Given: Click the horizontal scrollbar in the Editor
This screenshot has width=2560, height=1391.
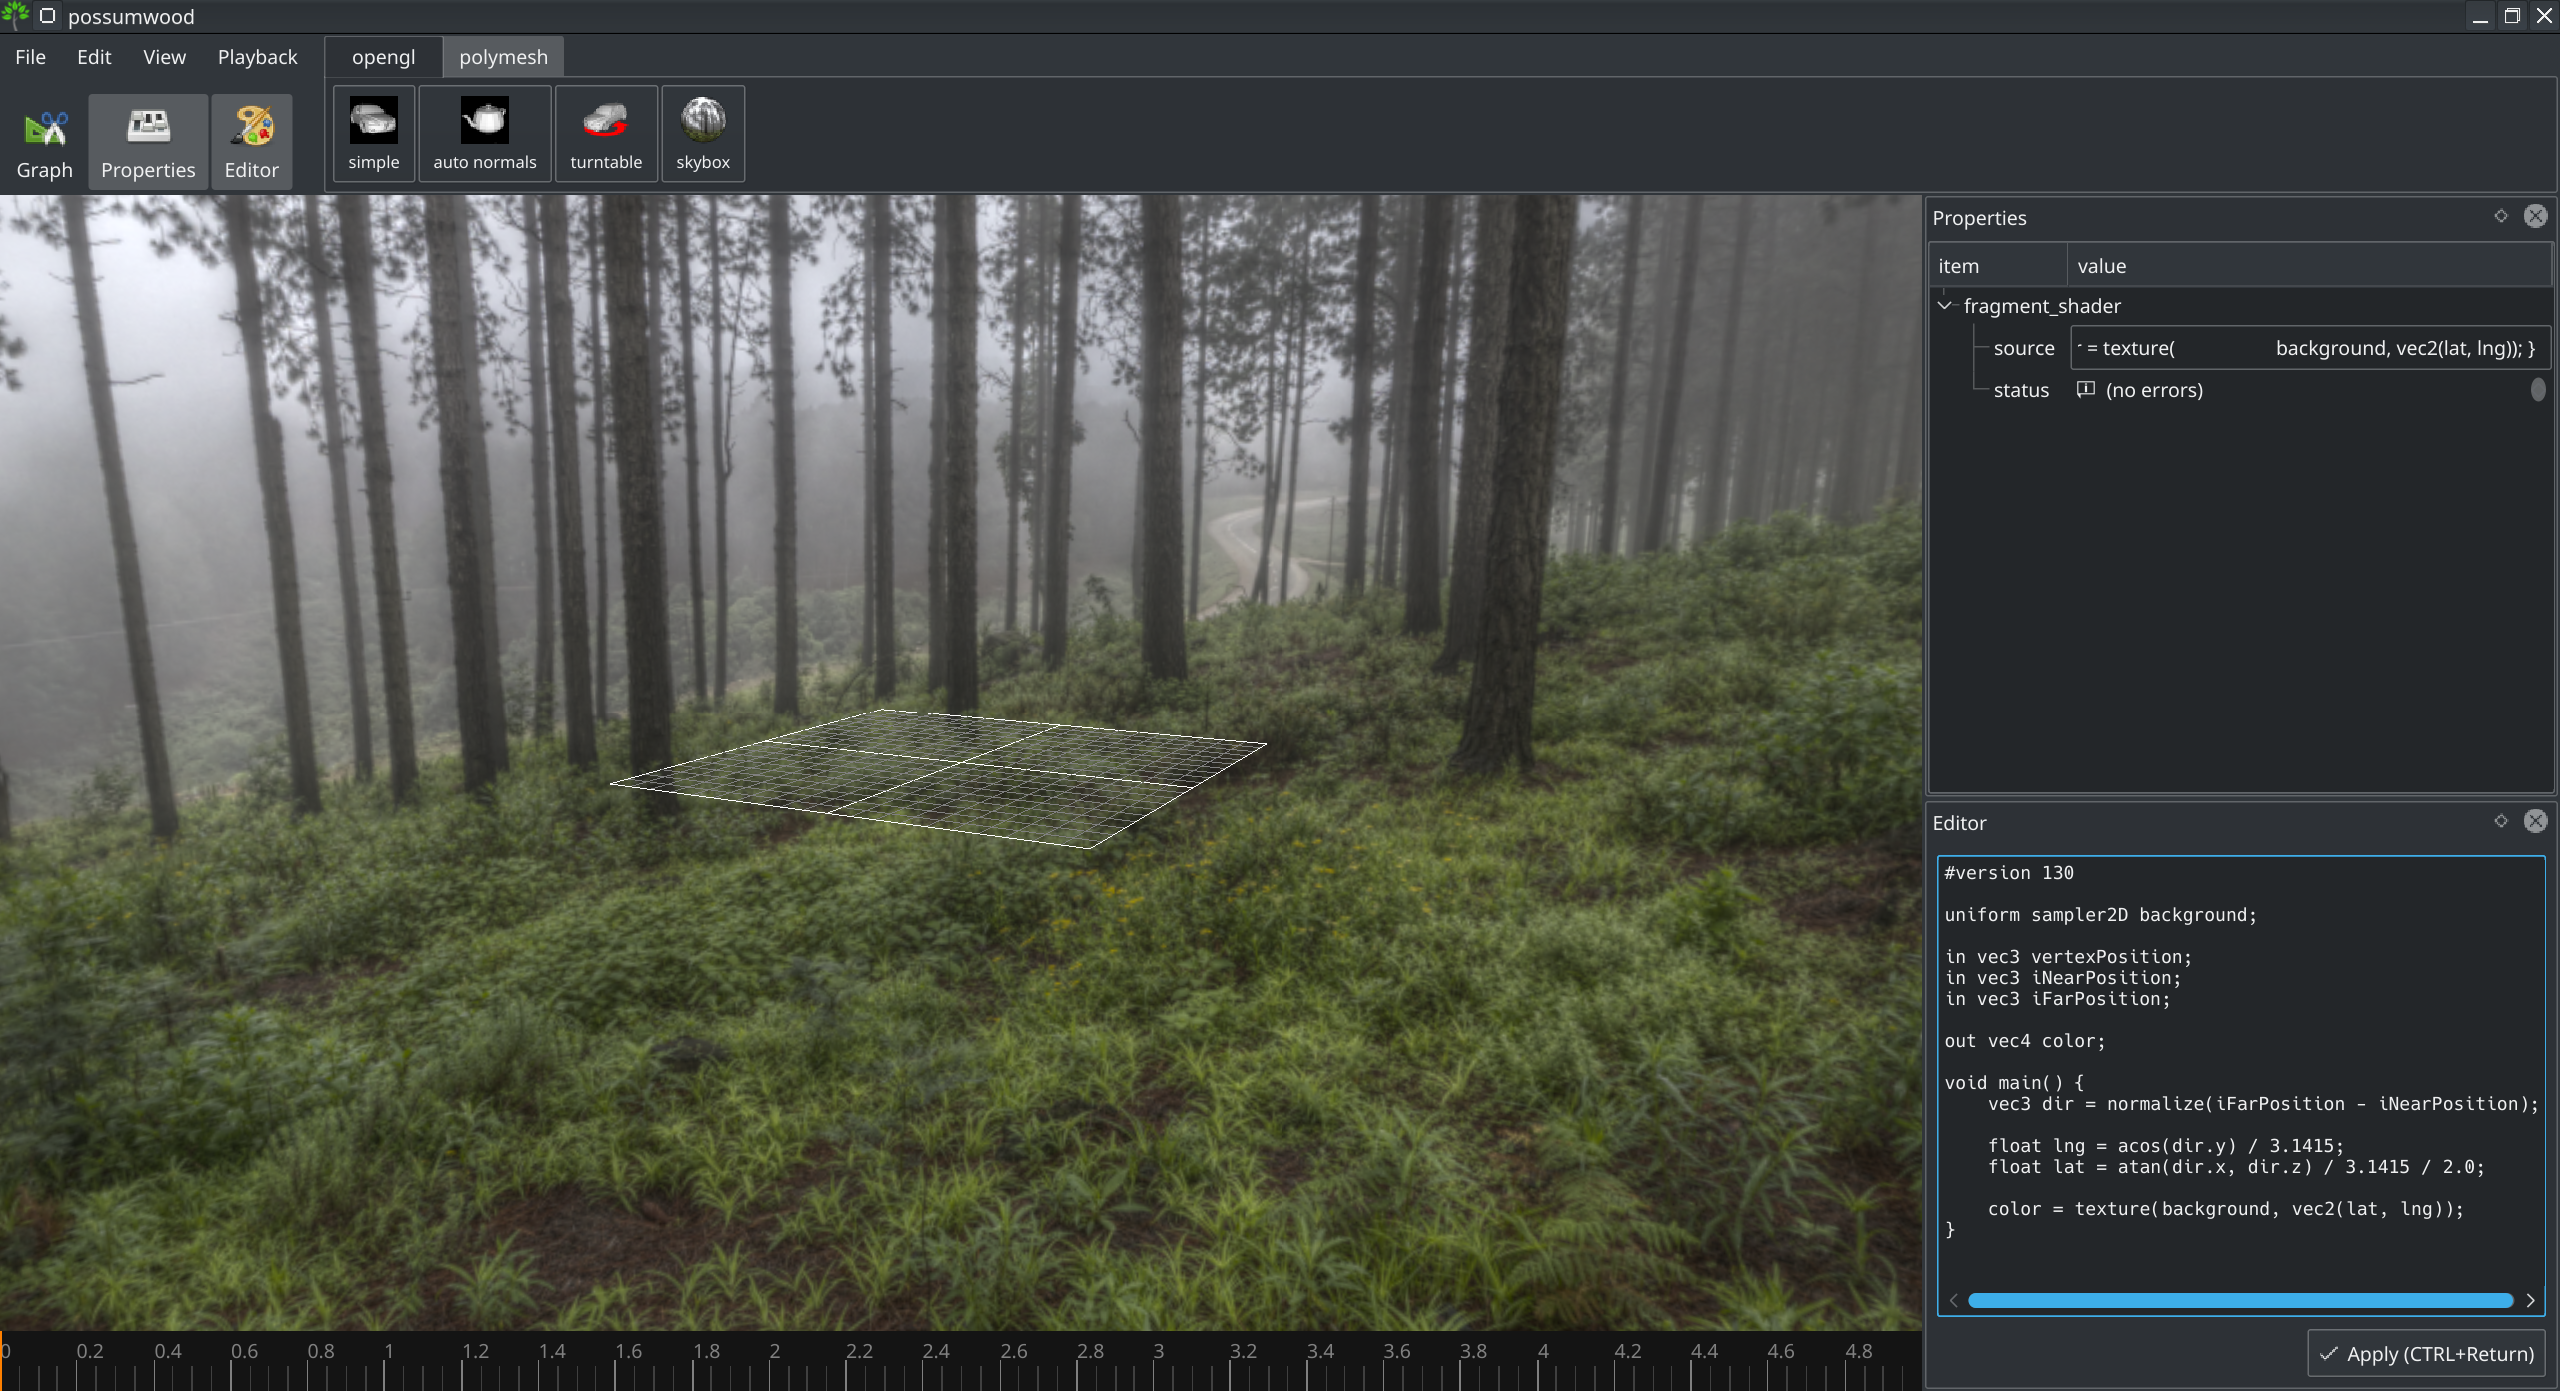Looking at the screenshot, I should [x=2240, y=1300].
